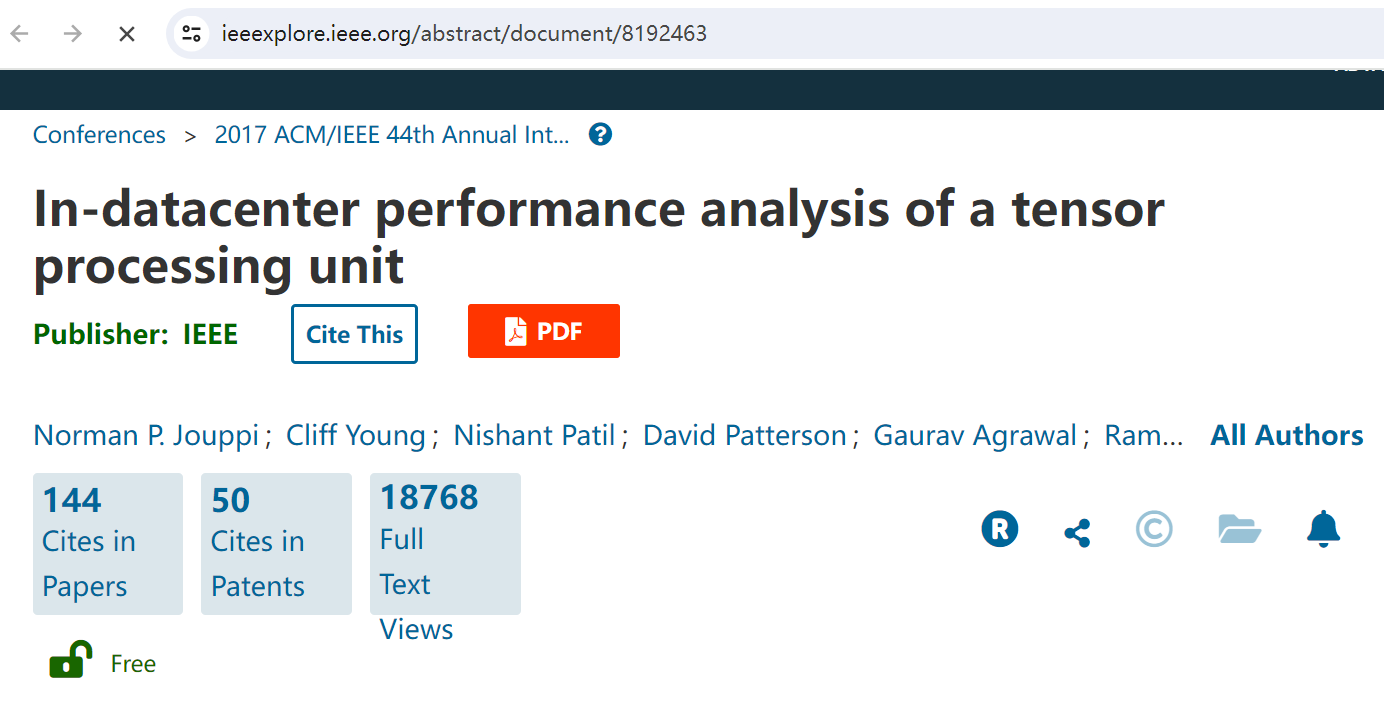Image resolution: width=1384 pixels, height=724 pixels.
Task: Open the red PDF button
Action: pos(544,331)
